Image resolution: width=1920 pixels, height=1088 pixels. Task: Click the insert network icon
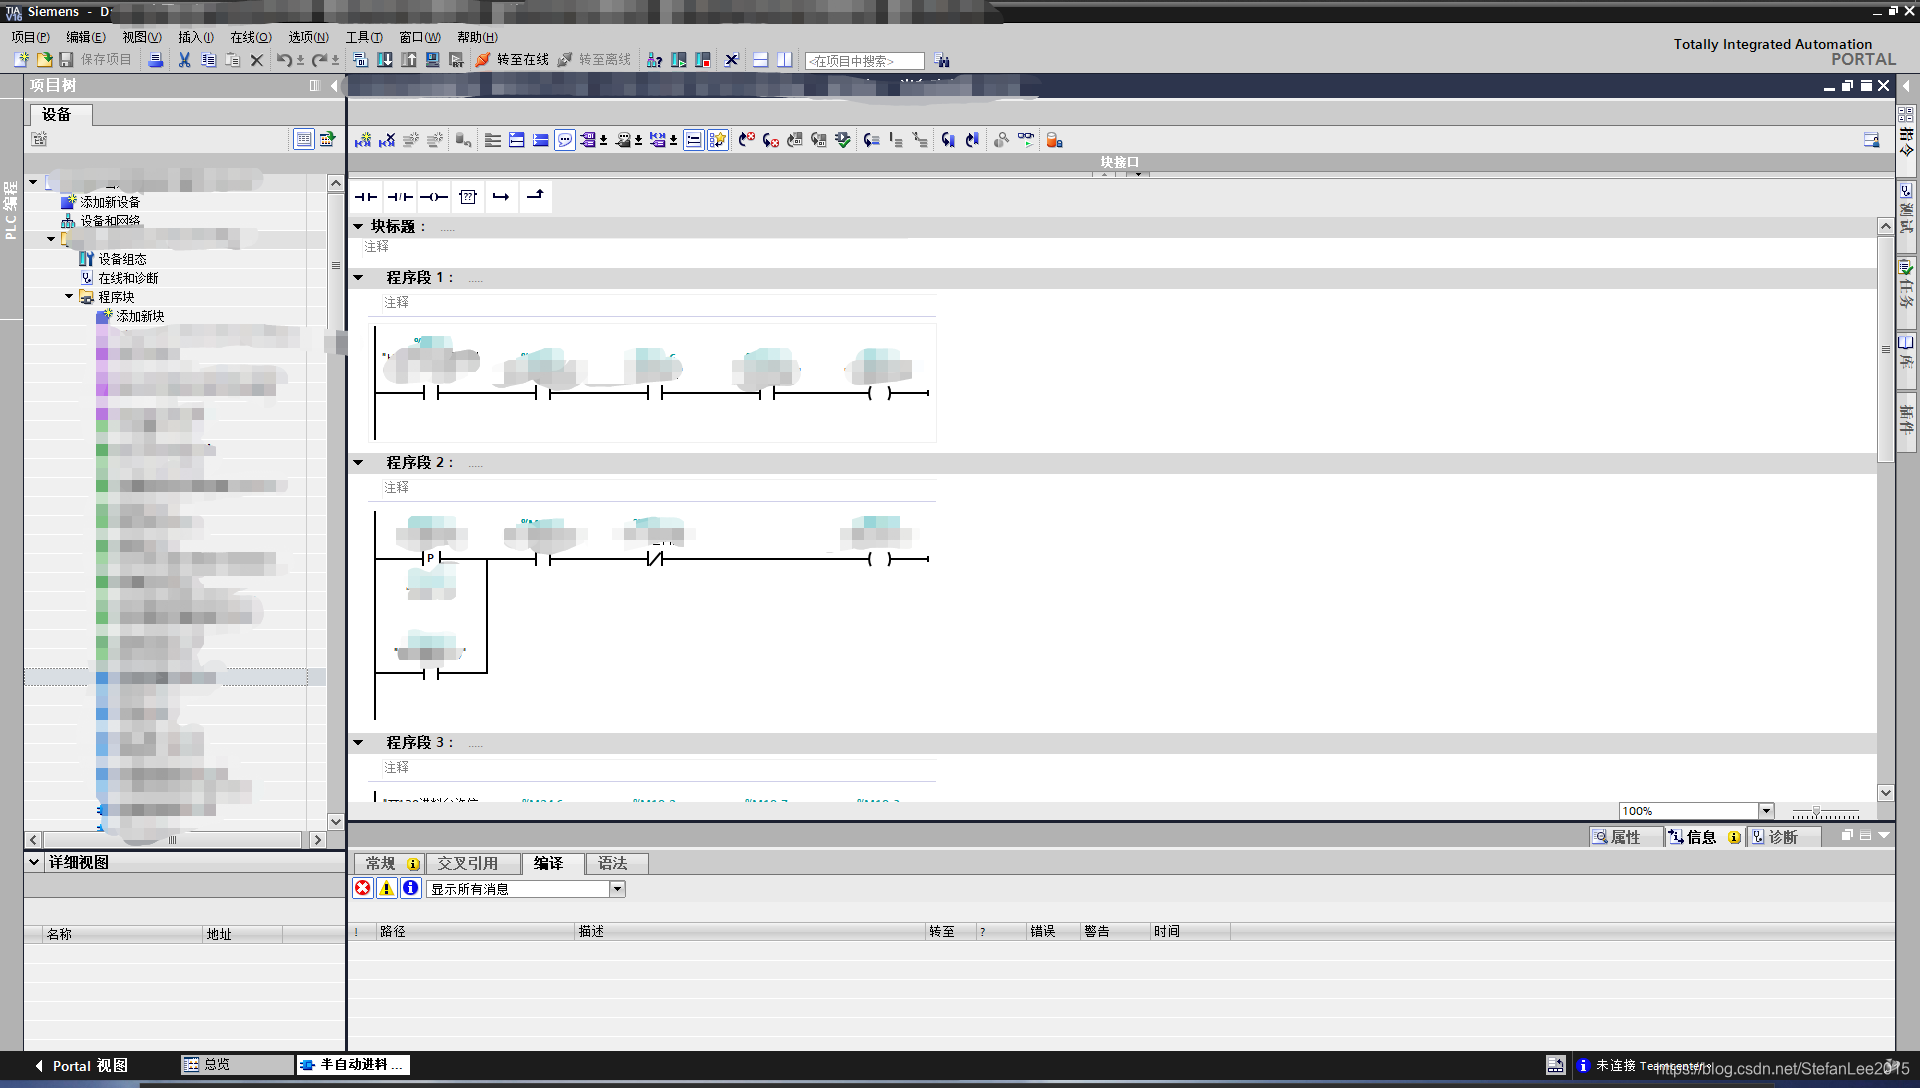pos(362,140)
